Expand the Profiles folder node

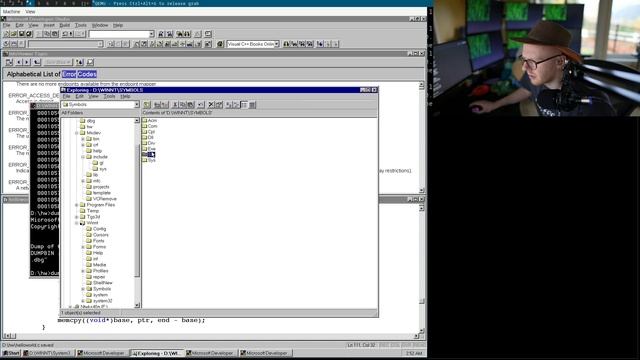coord(83,271)
